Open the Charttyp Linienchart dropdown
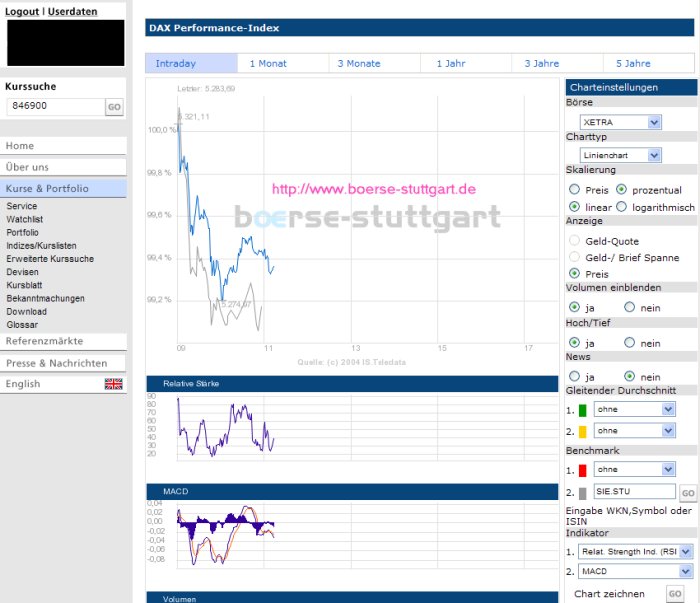700x603 pixels. [621, 155]
